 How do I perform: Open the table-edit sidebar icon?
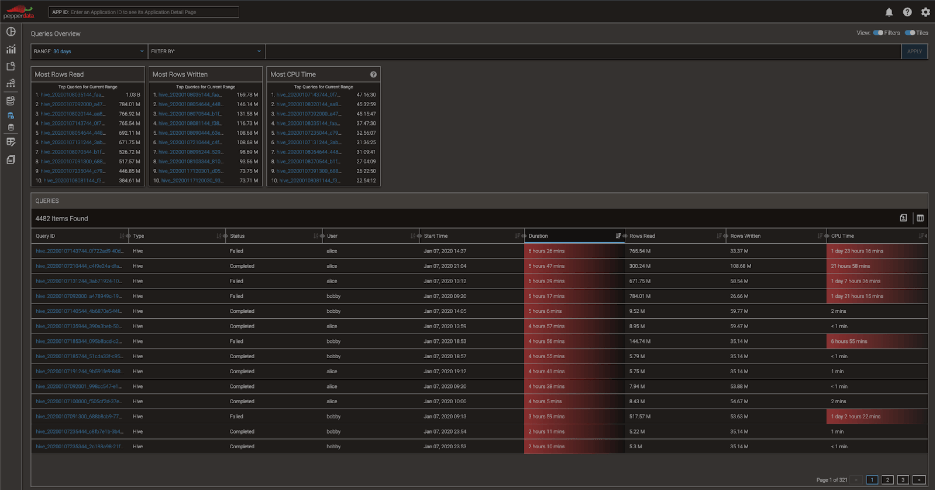pyautogui.click(x=11, y=142)
